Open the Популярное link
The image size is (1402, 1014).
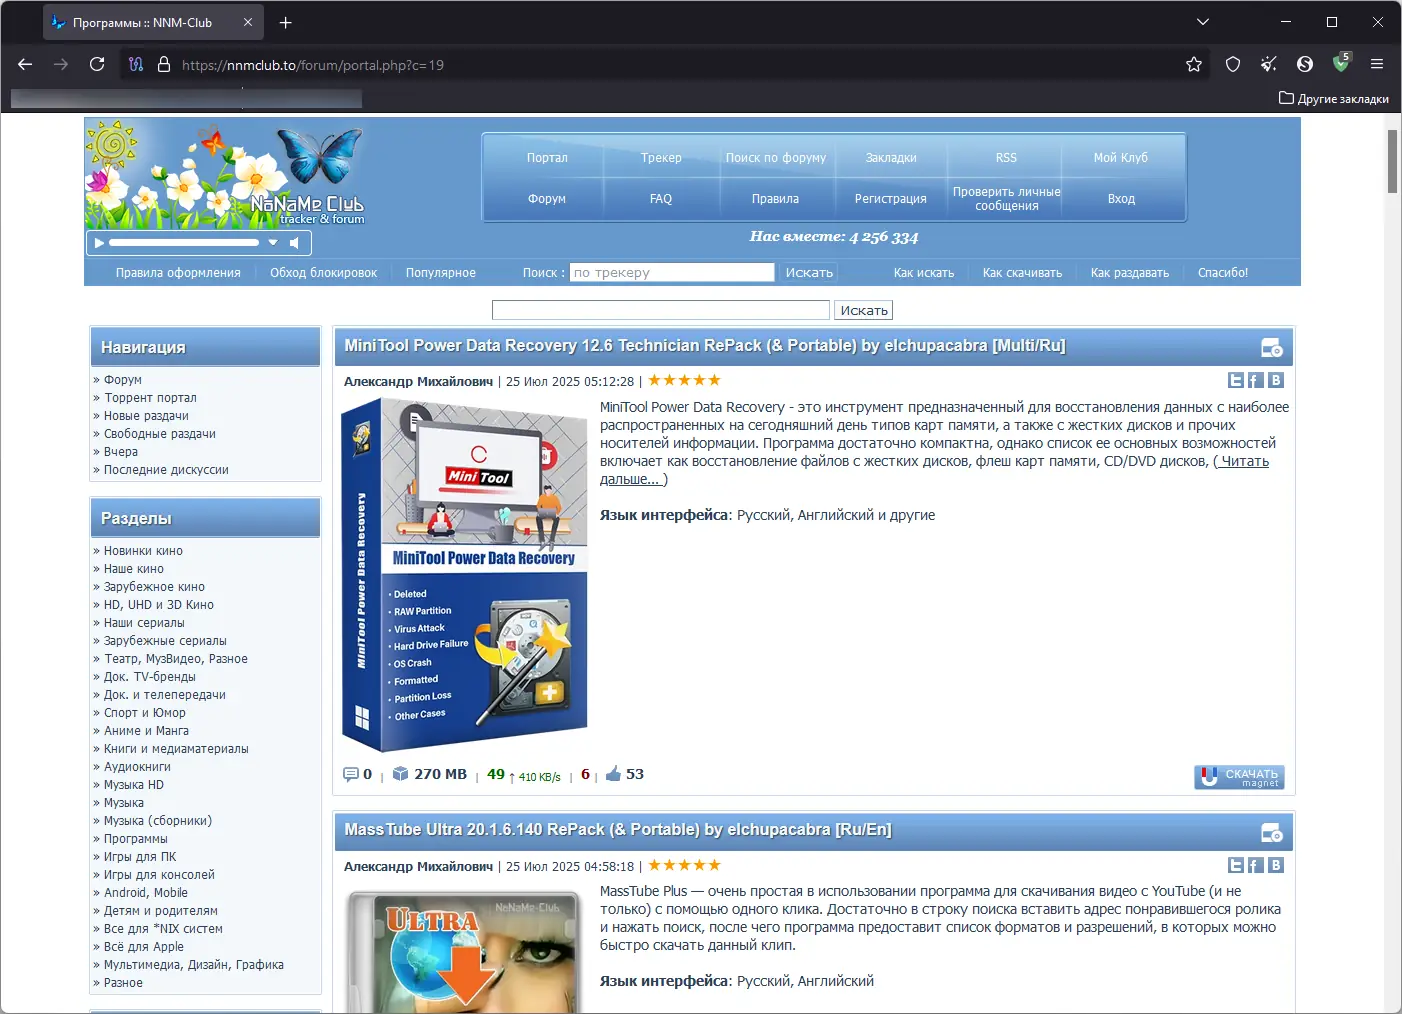[x=441, y=273]
